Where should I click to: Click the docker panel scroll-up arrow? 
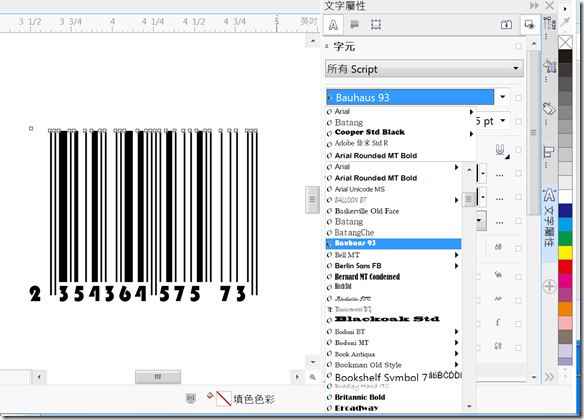[x=534, y=44]
